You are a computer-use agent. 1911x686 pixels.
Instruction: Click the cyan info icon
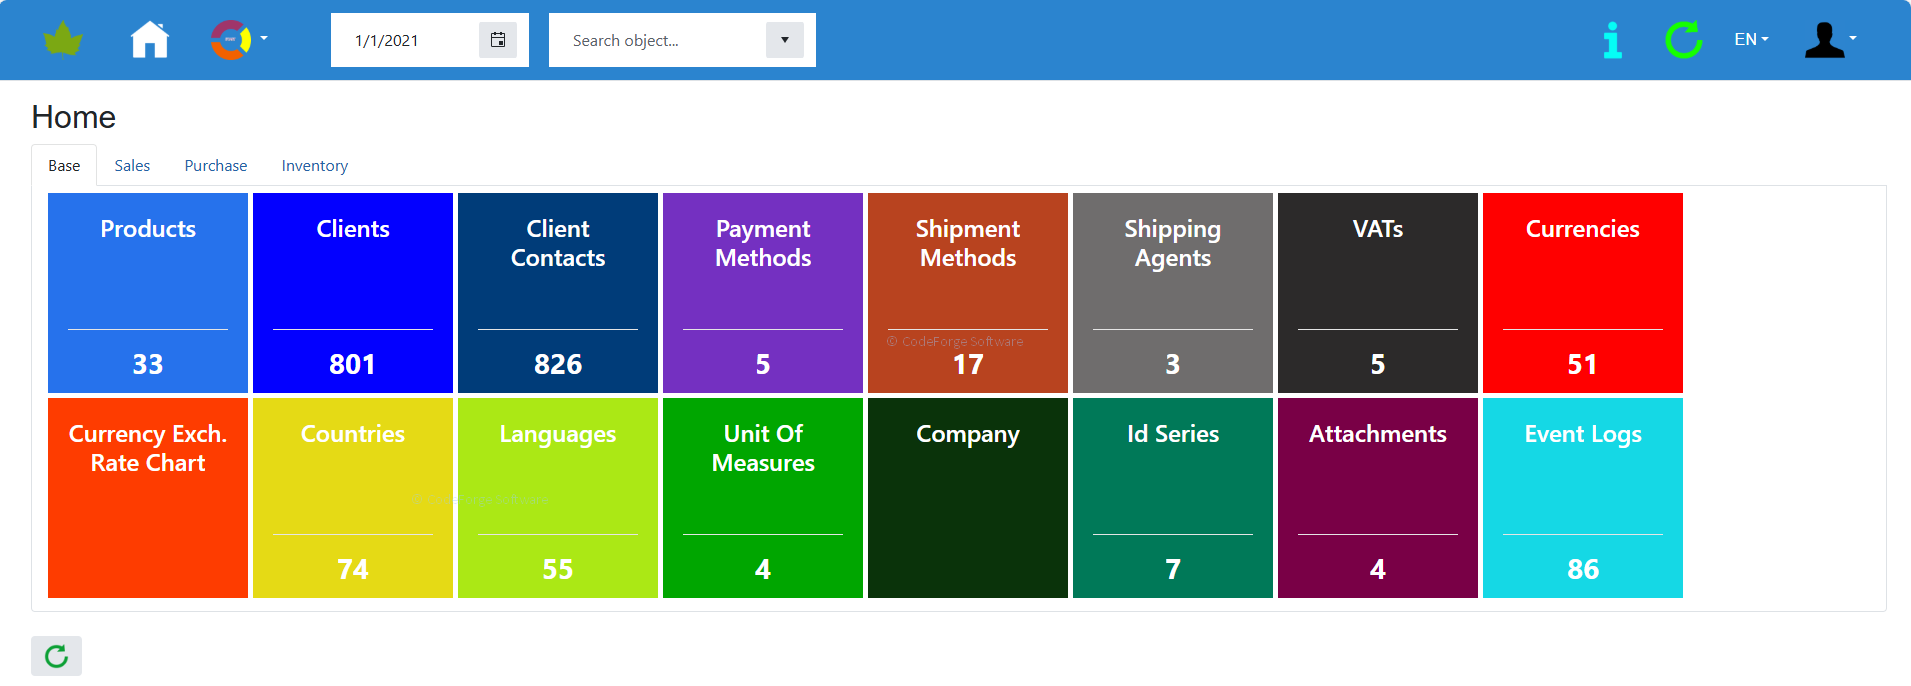(1612, 40)
